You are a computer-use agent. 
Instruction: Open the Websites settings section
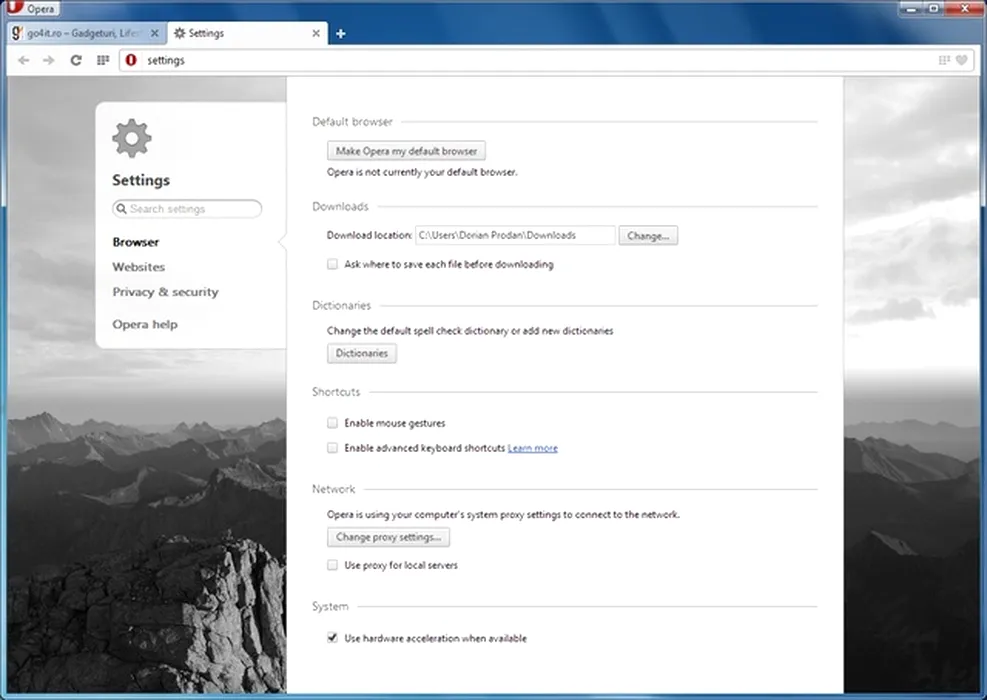click(138, 267)
